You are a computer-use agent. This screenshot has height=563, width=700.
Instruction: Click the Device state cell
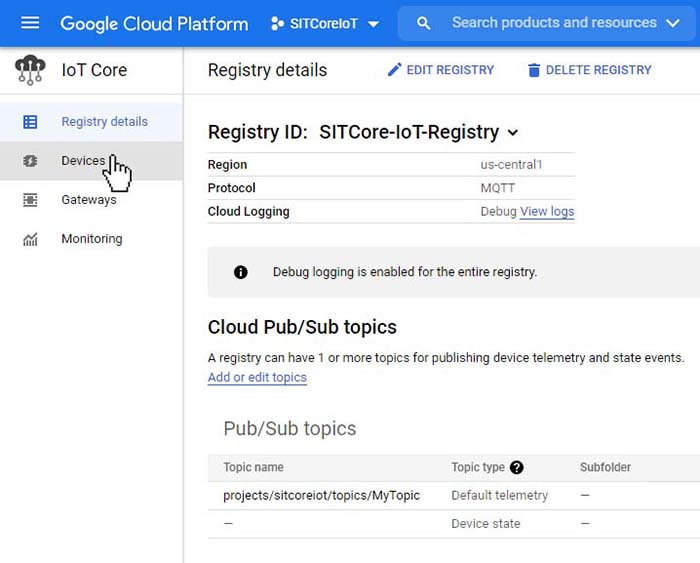pyautogui.click(x=486, y=523)
